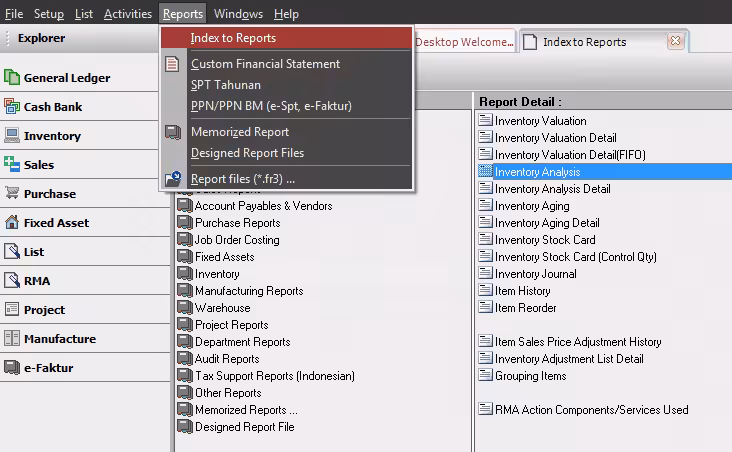Select Designed Report File category
Viewport: 732px width, 452px height.
(x=245, y=427)
